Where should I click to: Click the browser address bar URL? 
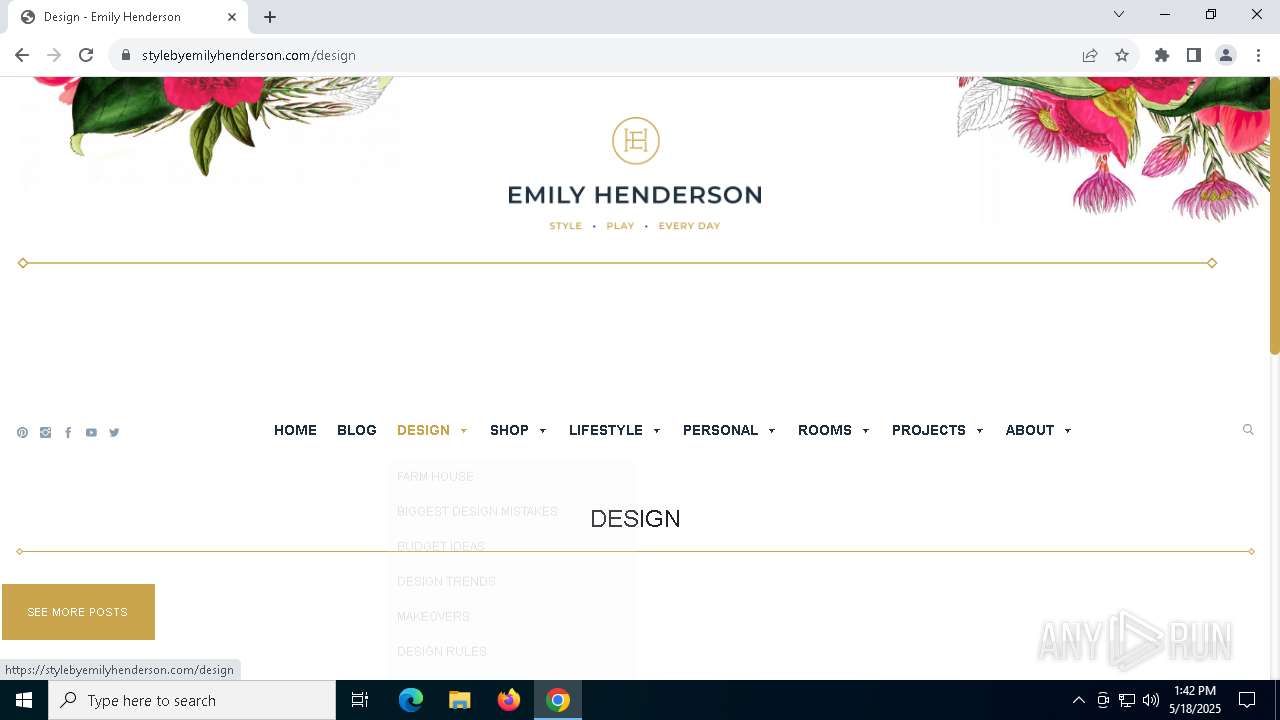249,55
